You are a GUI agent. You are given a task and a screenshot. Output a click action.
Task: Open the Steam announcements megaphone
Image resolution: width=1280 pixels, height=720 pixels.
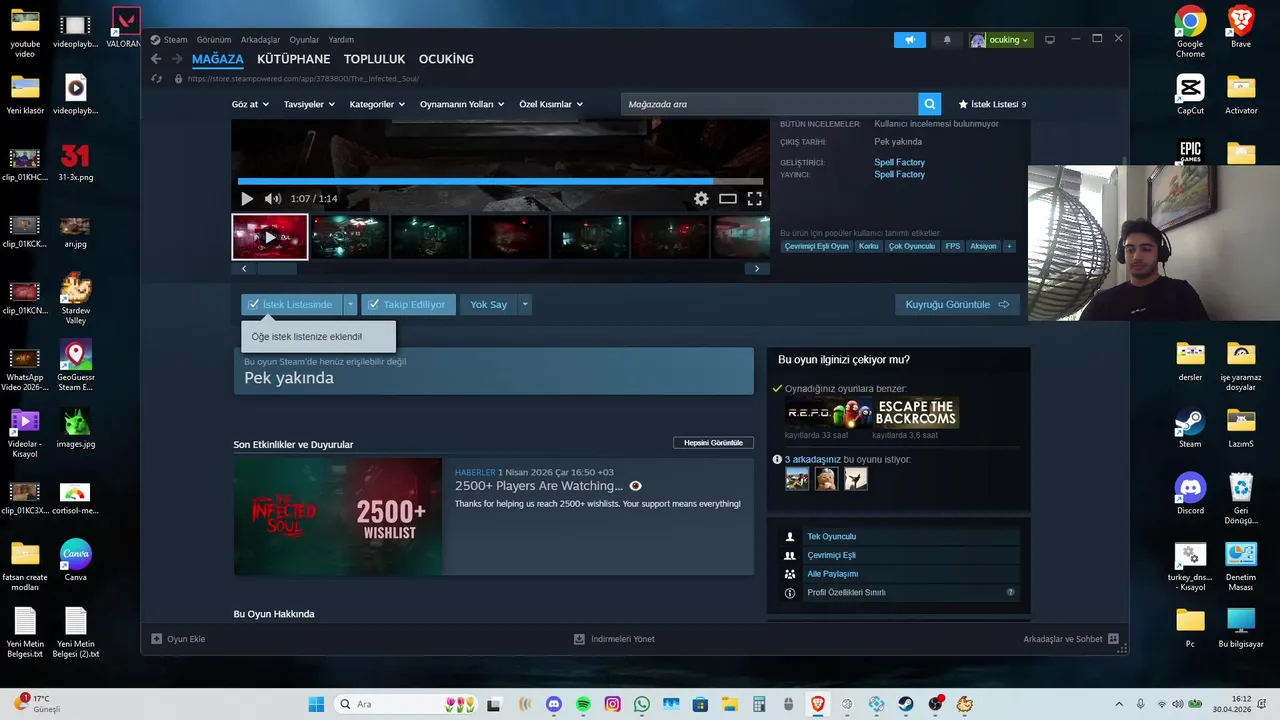910,40
